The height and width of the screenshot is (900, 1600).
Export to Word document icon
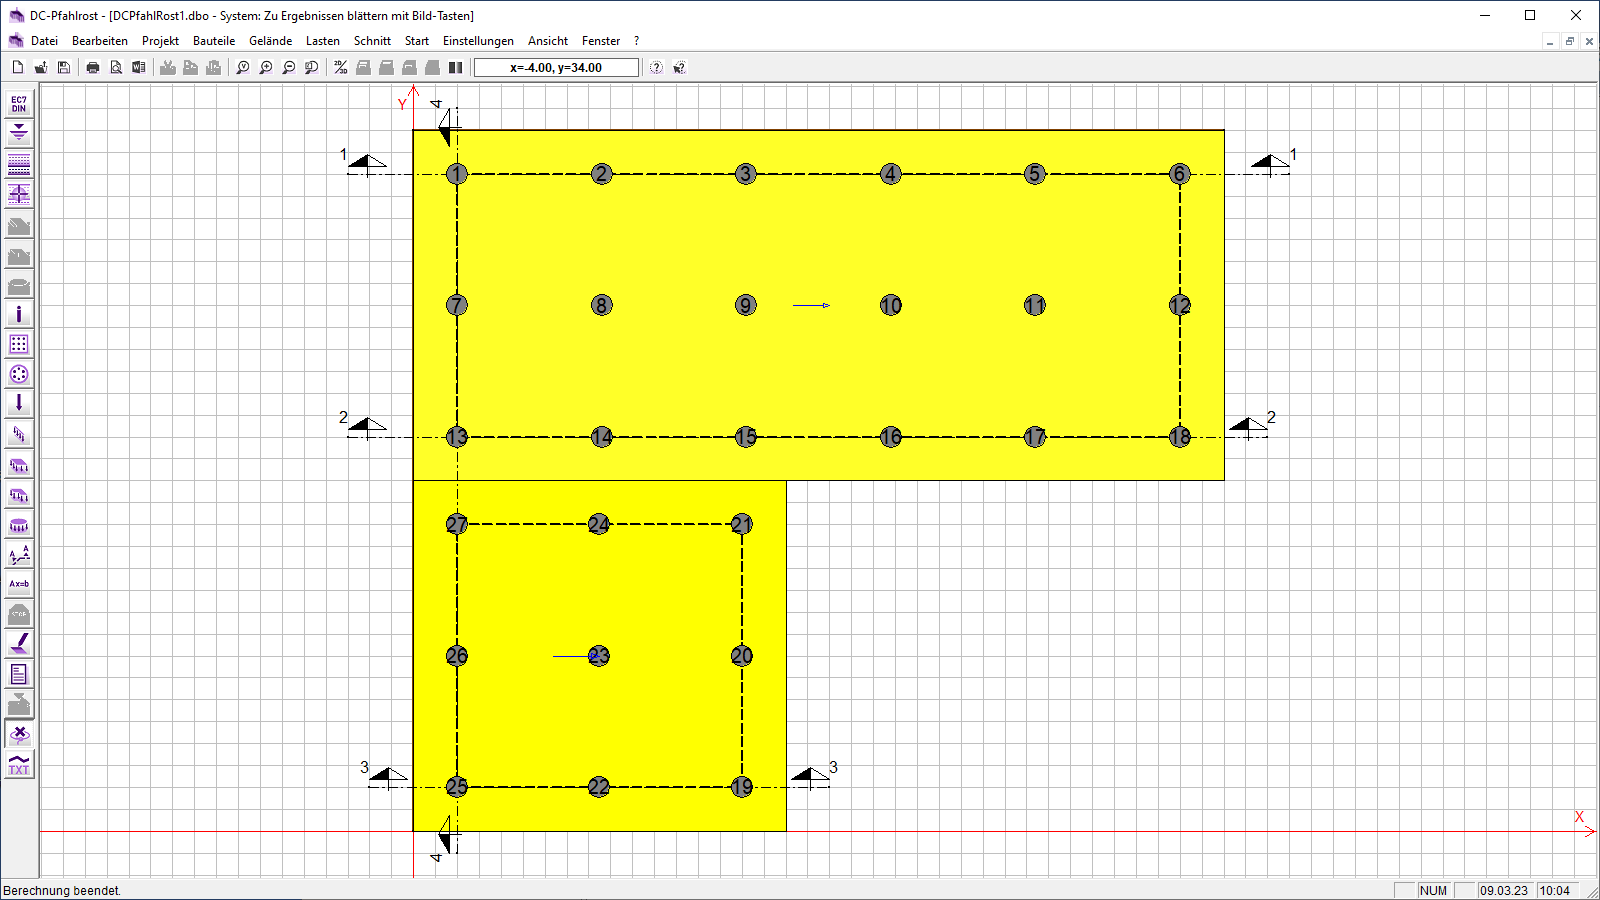tap(139, 68)
